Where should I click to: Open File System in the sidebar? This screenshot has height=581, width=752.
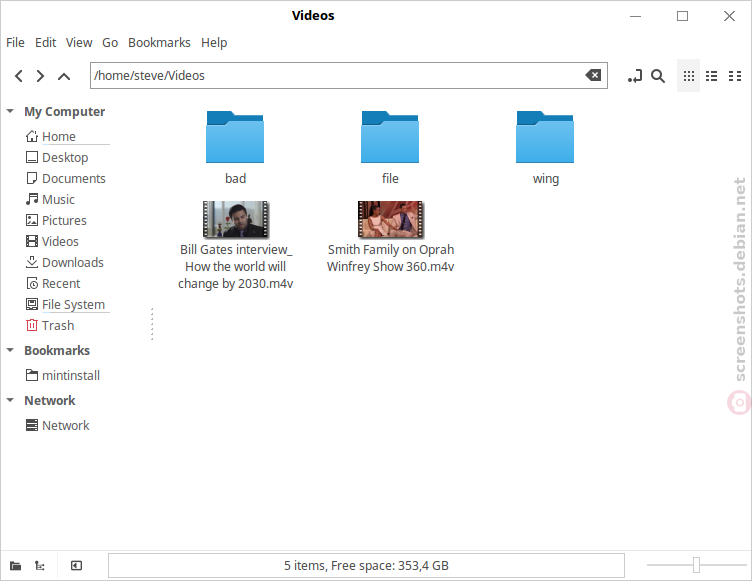pyautogui.click(x=66, y=305)
